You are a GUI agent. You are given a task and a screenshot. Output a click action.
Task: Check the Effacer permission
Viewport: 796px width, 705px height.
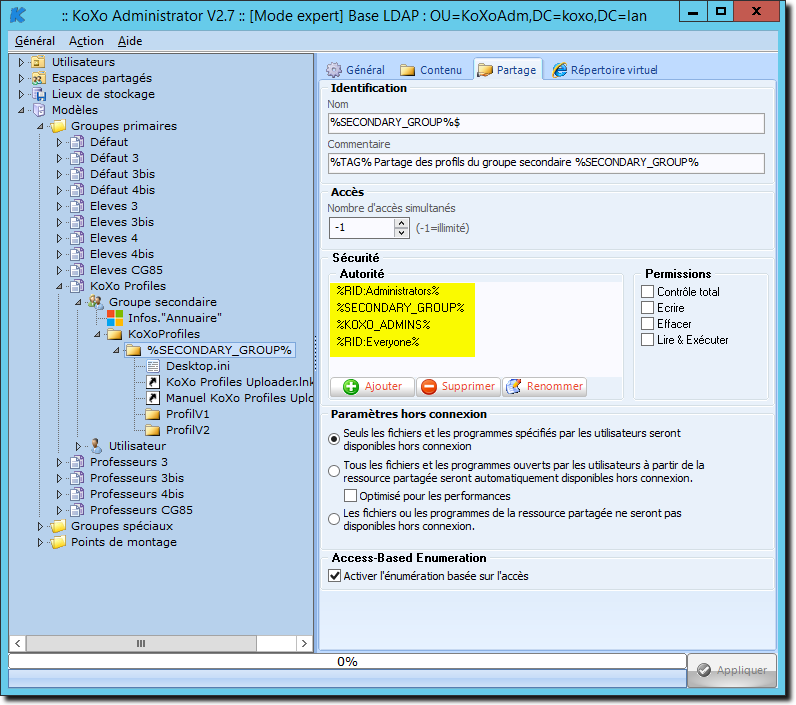coord(647,324)
